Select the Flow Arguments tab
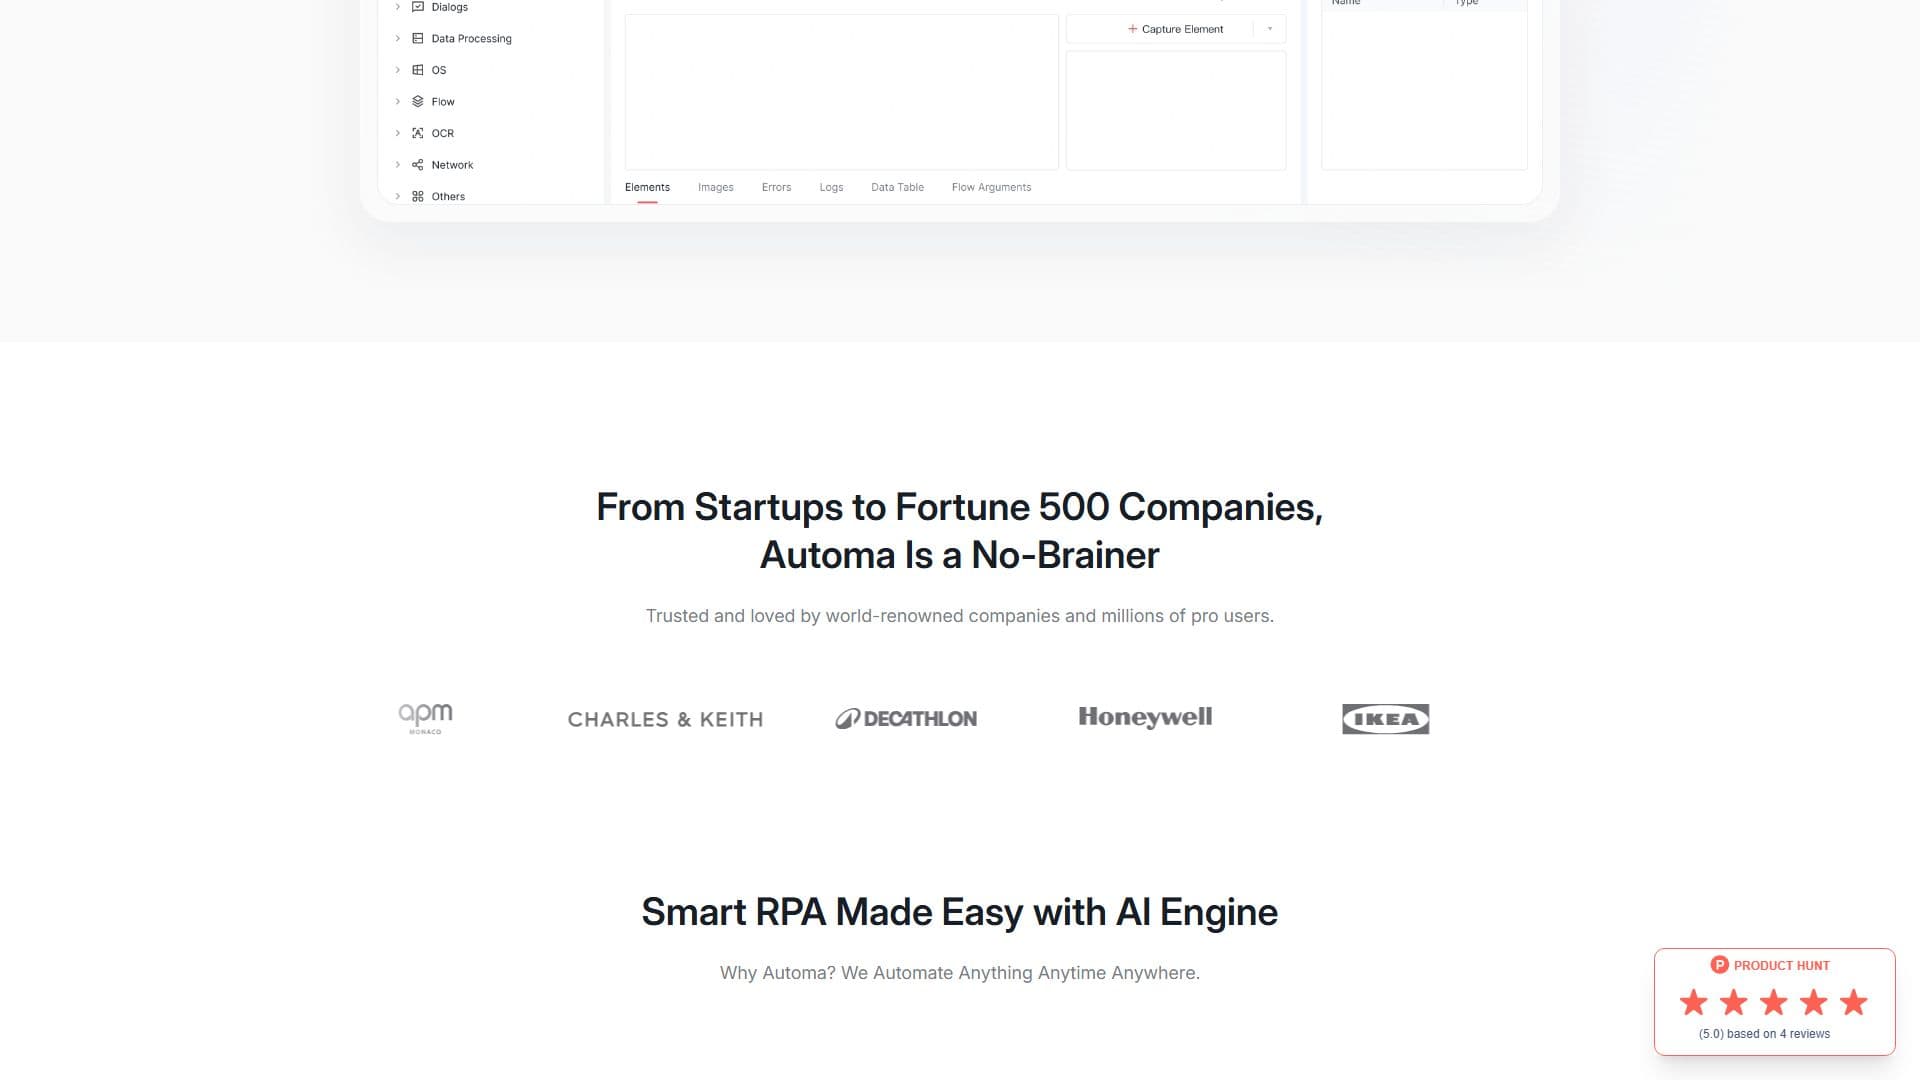 (x=991, y=187)
